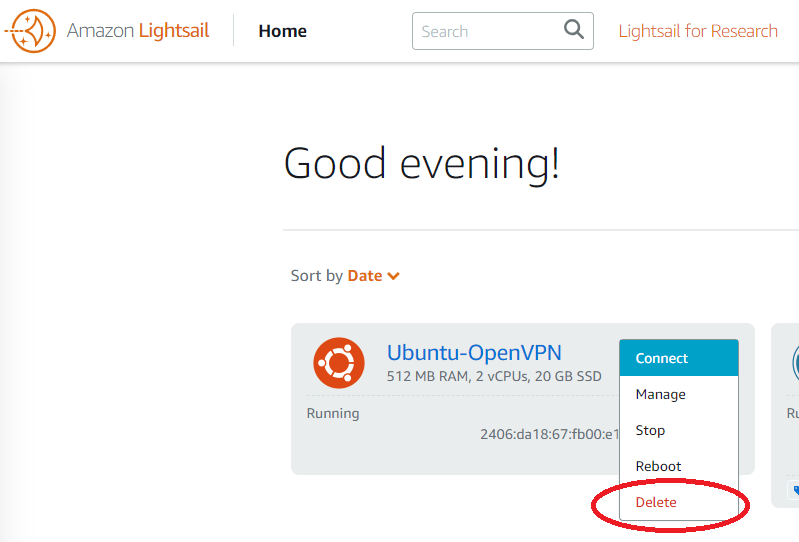
Task: Open the Sort by Date dropdown
Action: point(365,276)
